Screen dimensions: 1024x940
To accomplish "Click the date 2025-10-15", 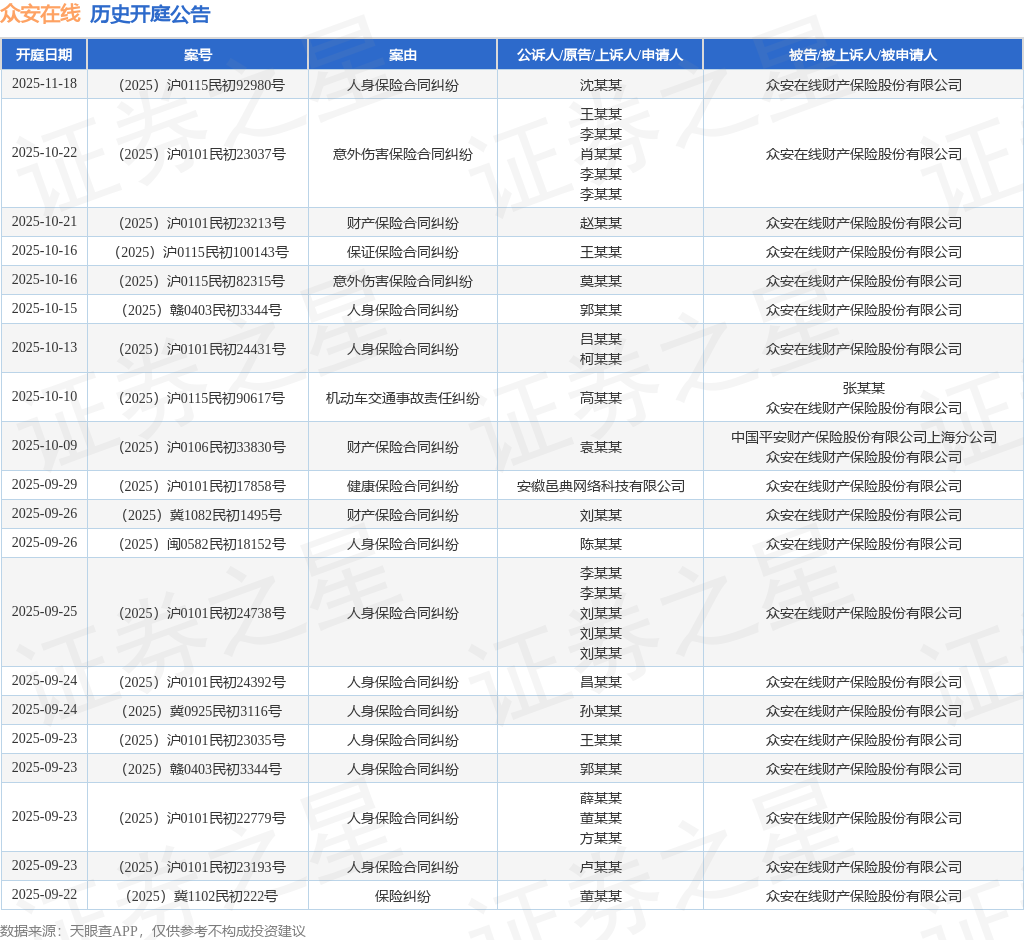I will tap(44, 308).
